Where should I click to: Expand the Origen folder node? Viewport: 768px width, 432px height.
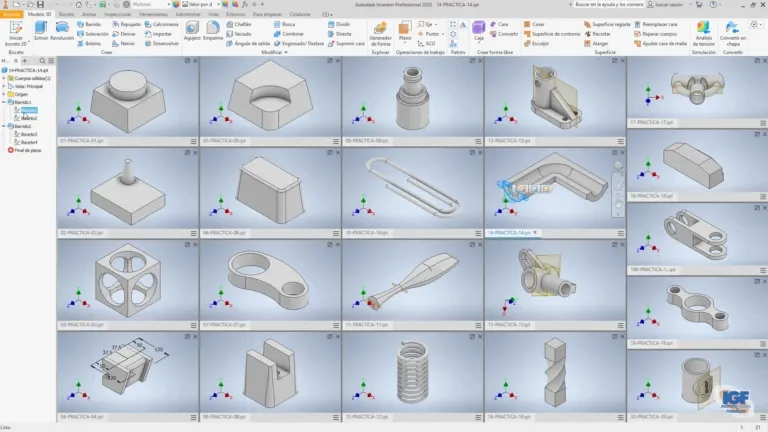[x=4, y=94]
